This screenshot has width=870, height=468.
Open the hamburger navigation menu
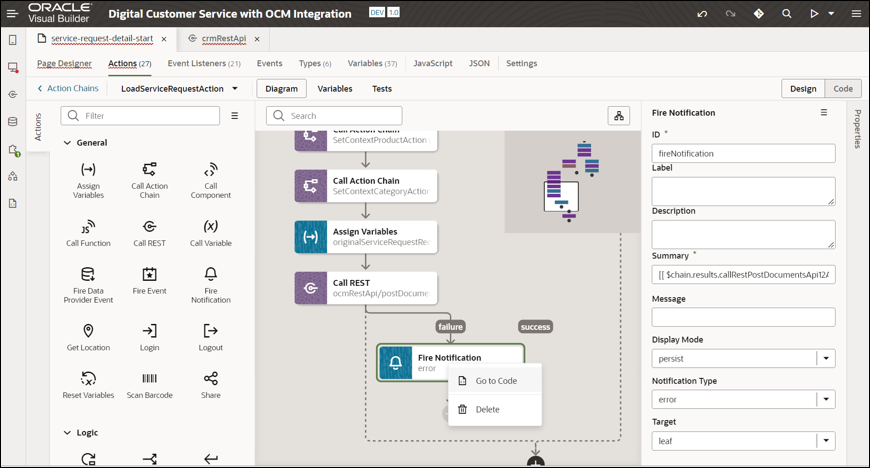coord(12,13)
